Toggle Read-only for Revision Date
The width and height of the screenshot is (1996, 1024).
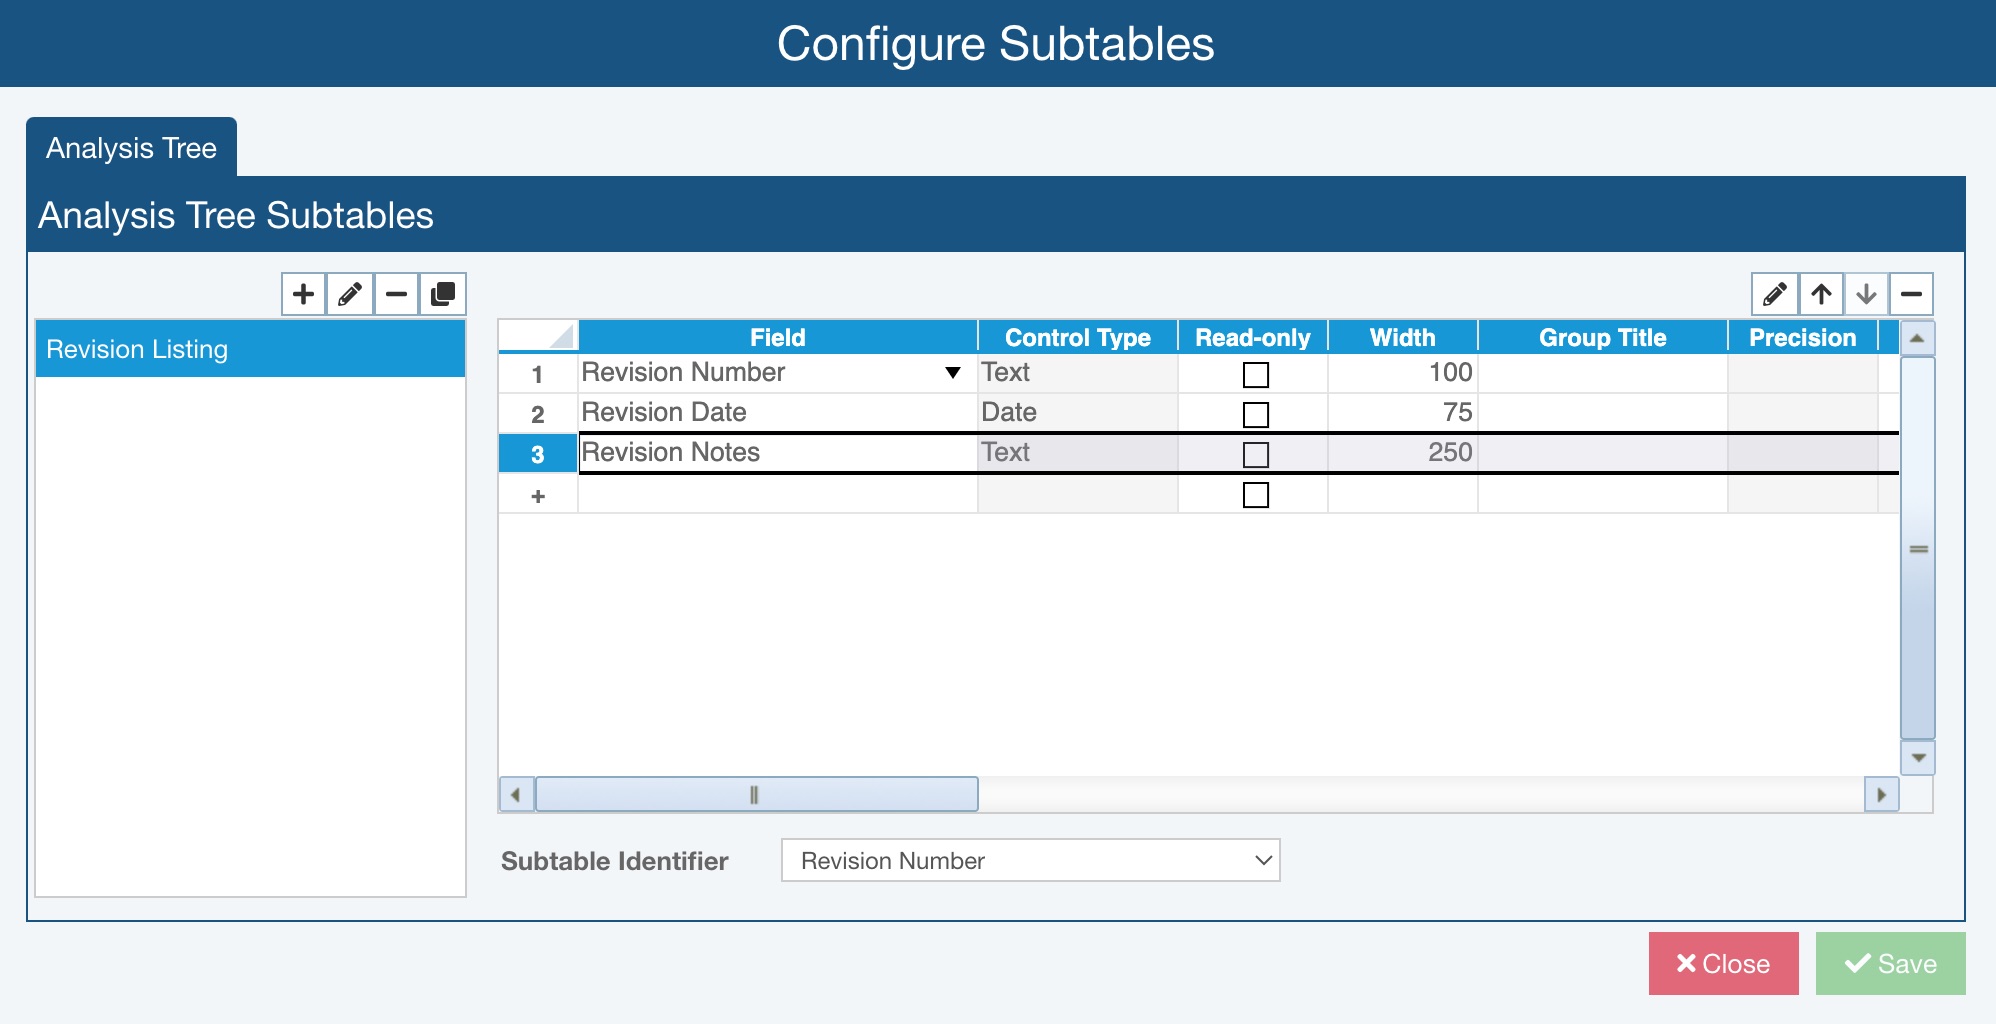coord(1255,414)
